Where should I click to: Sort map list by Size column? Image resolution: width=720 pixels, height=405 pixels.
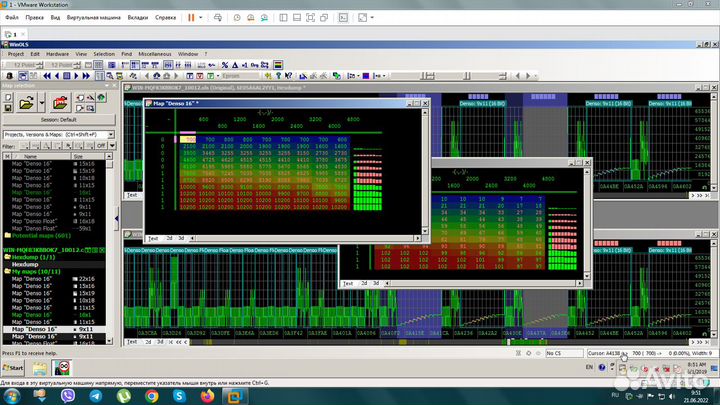coord(88,156)
